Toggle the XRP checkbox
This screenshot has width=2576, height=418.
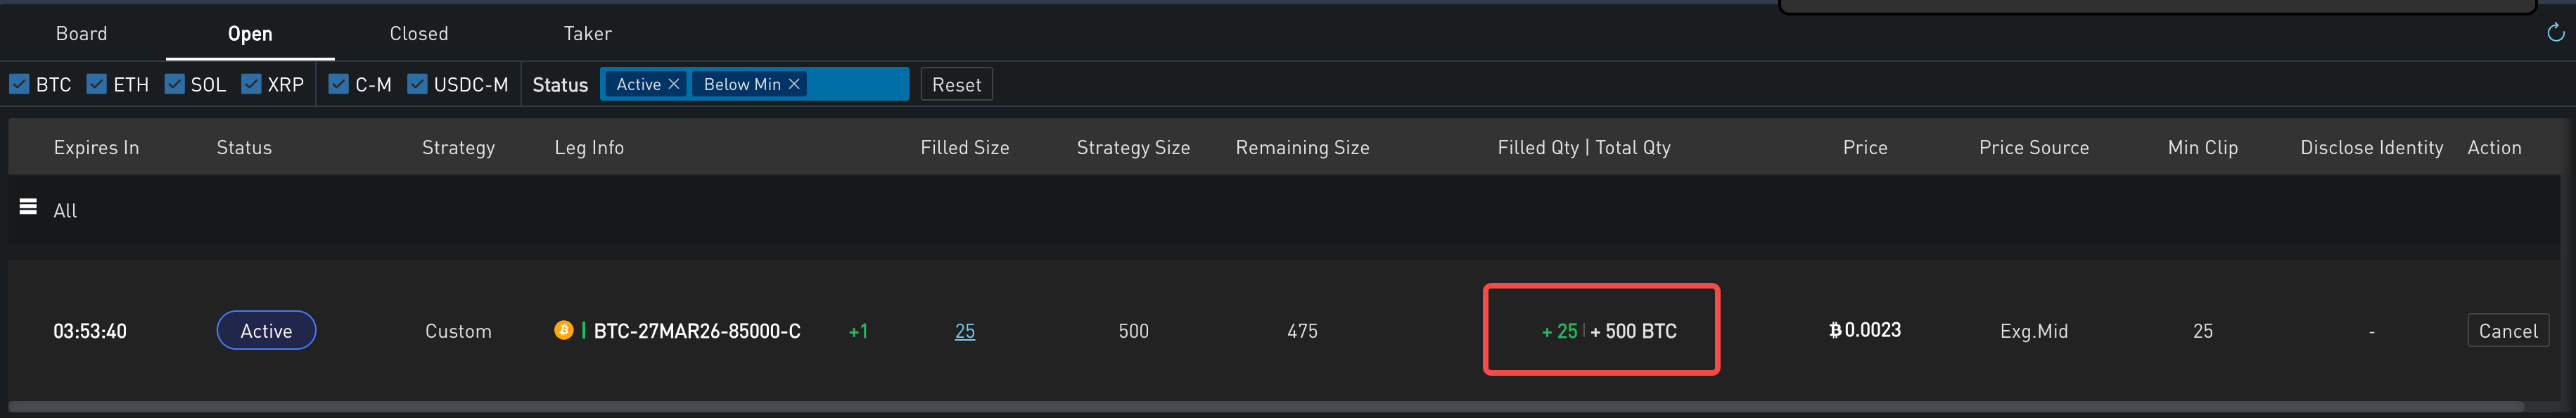pos(251,84)
